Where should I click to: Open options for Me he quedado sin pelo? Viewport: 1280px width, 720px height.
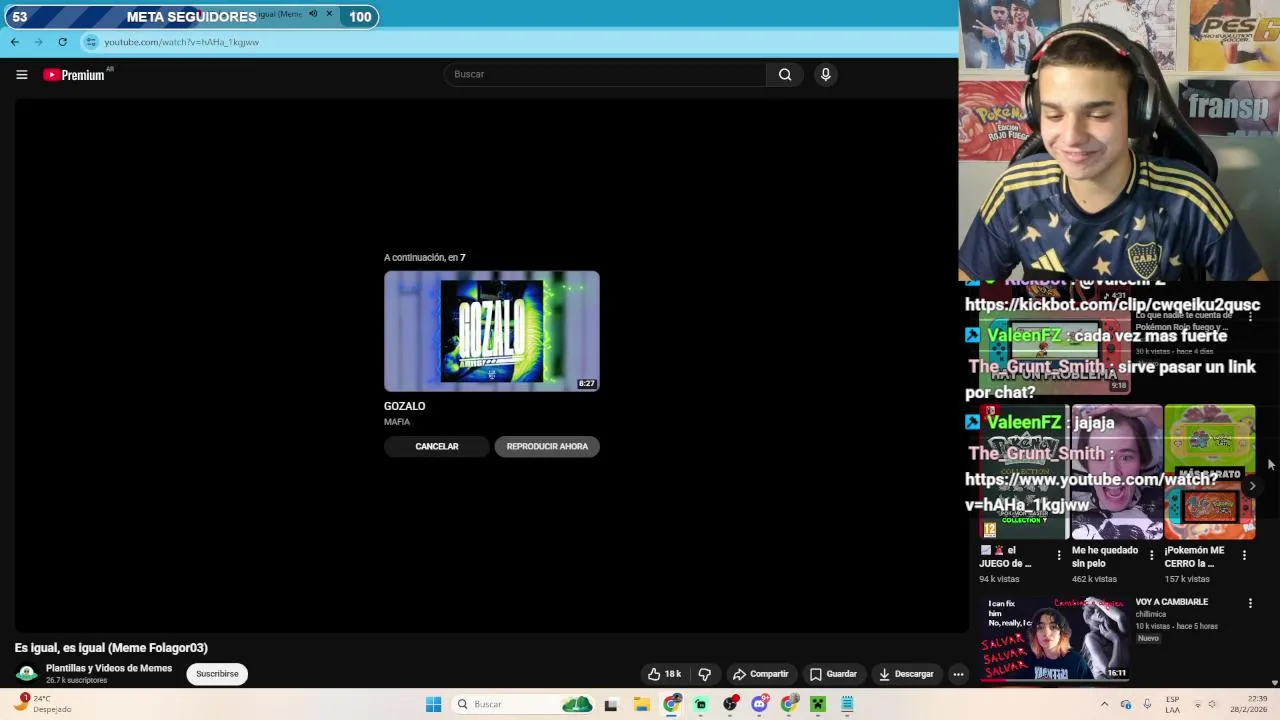pos(1151,555)
